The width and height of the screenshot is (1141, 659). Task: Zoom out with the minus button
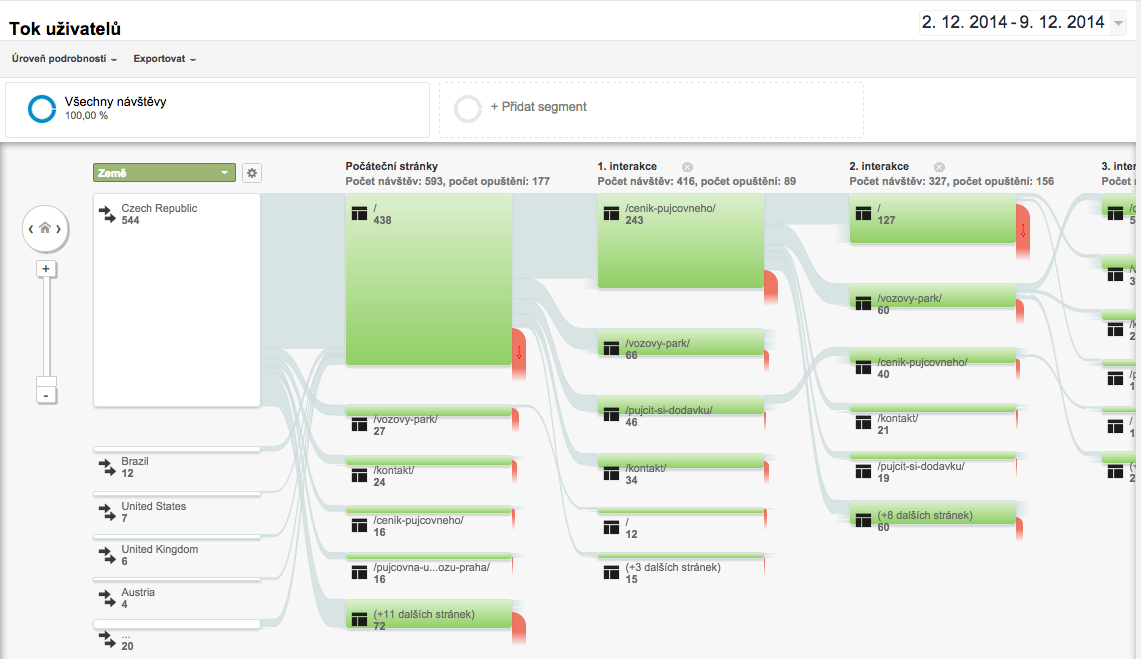pyautogui.click(x=45, y=395)
